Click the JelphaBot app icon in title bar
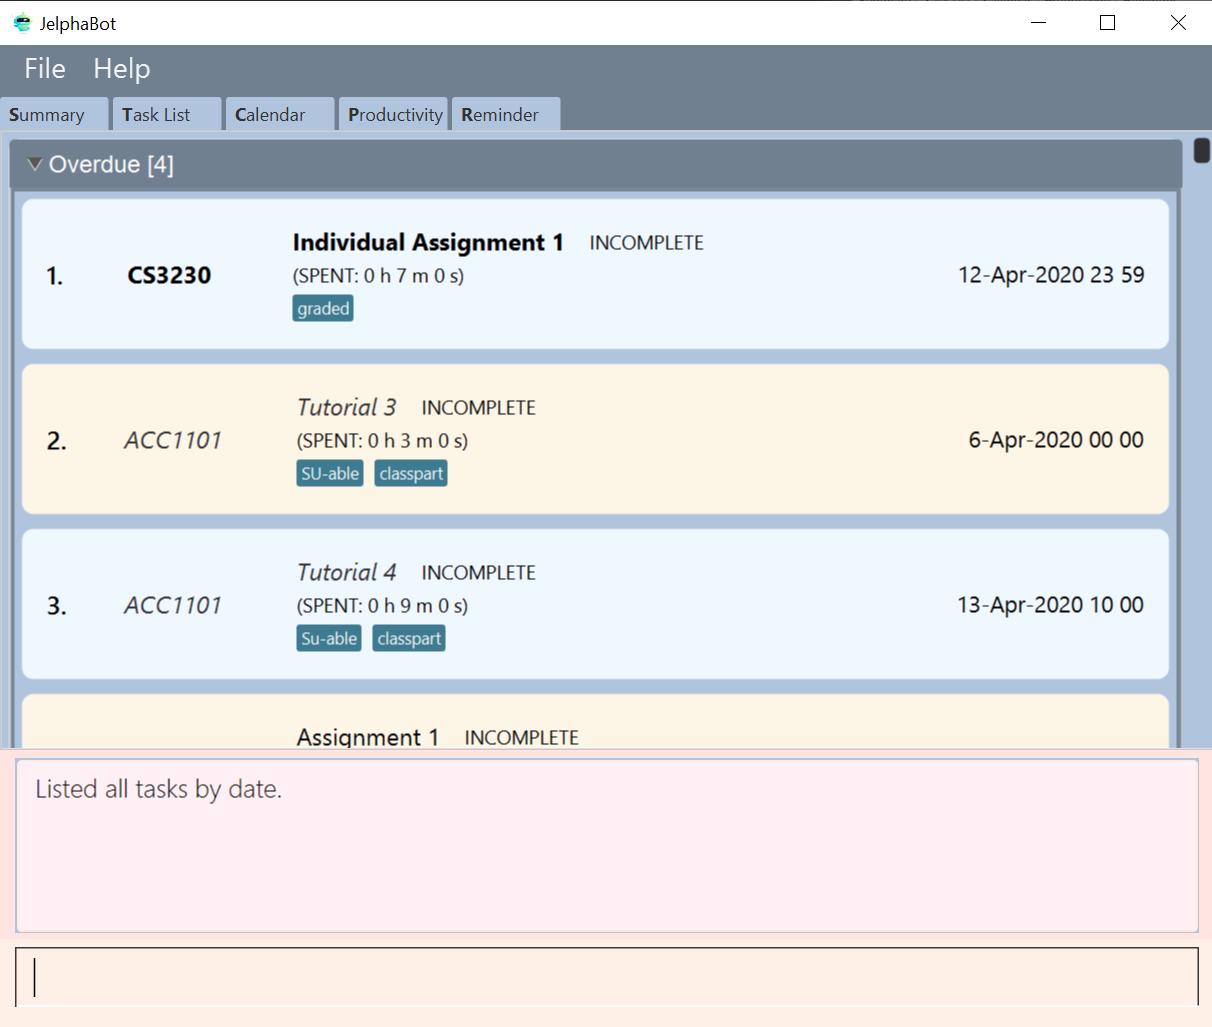Image resolution: width=1212 pixels, height=1027 pixels. (x=22, y=23)
